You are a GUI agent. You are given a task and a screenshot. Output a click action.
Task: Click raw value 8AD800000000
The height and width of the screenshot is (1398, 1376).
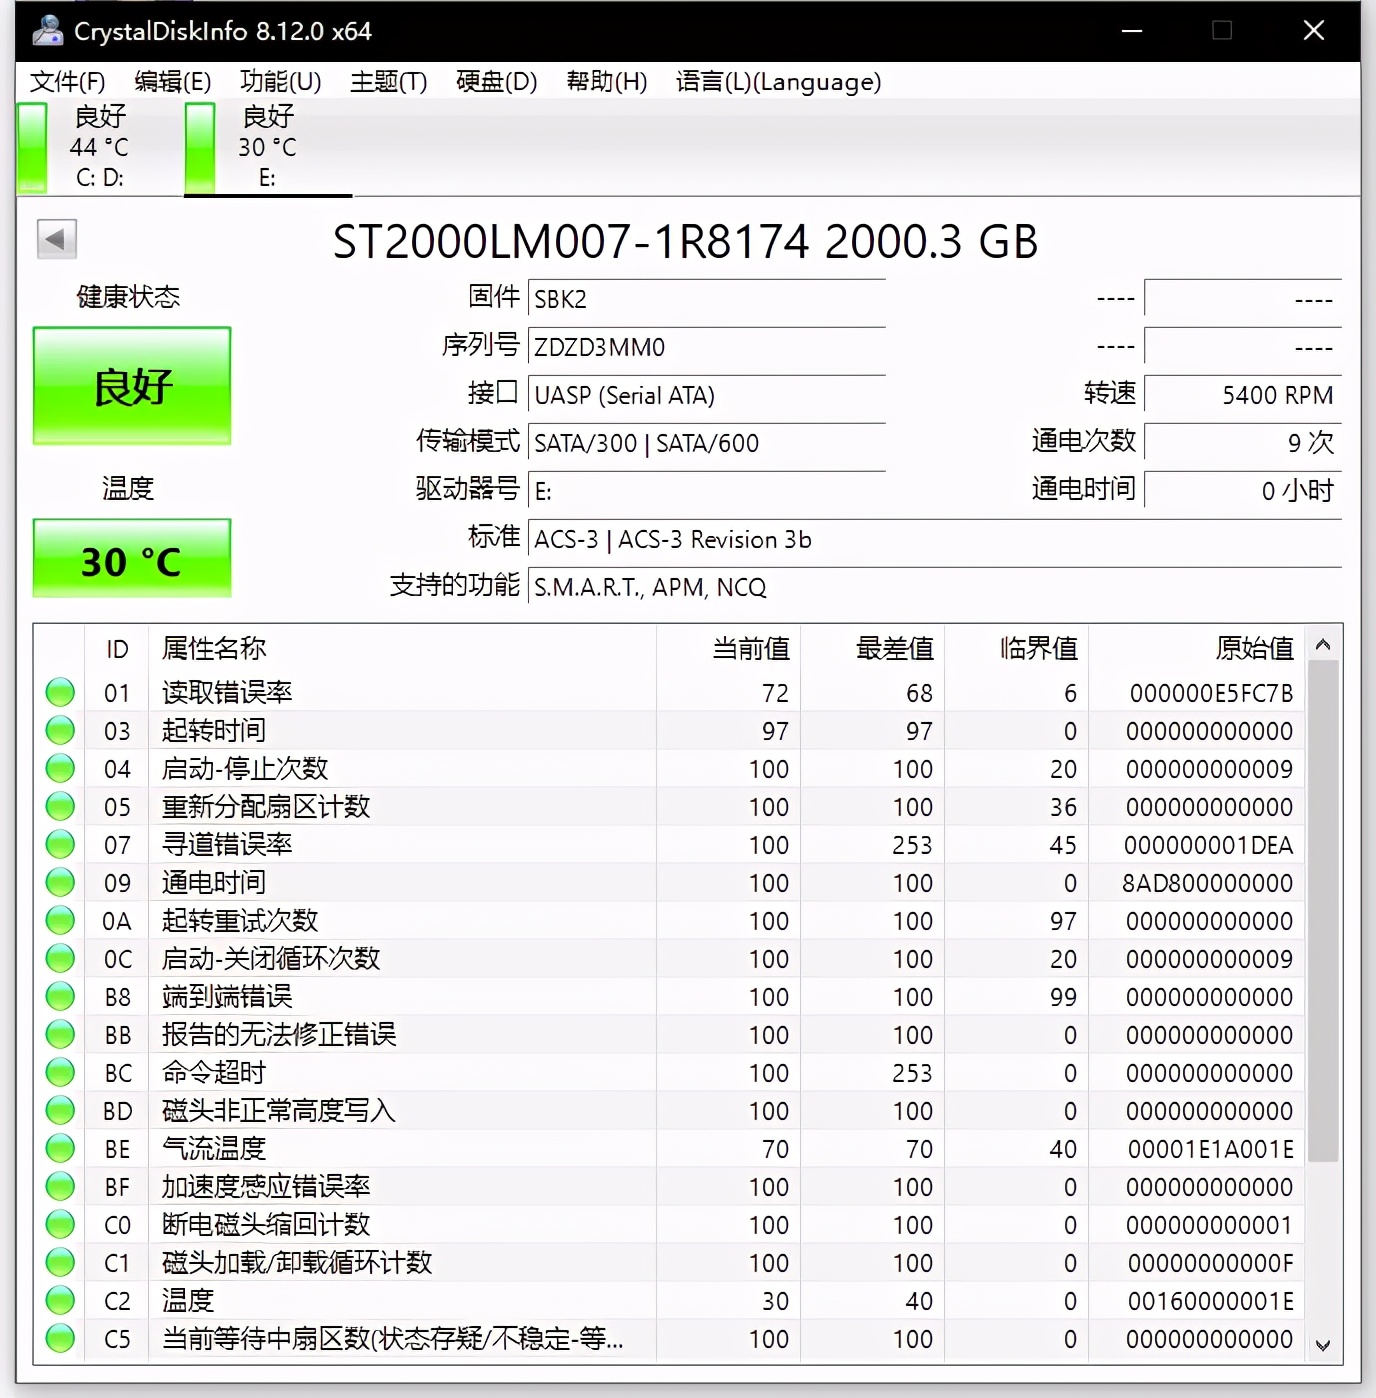pyautogui.click(x=1207, y=883)
